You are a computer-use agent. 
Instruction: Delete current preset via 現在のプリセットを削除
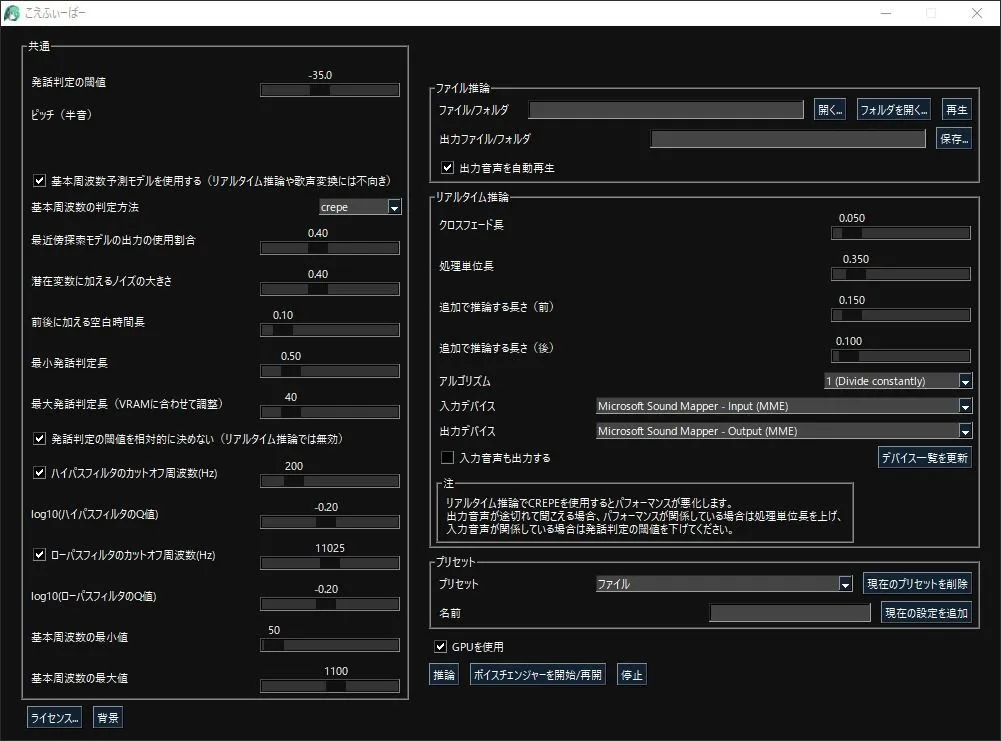coord(918,583)
